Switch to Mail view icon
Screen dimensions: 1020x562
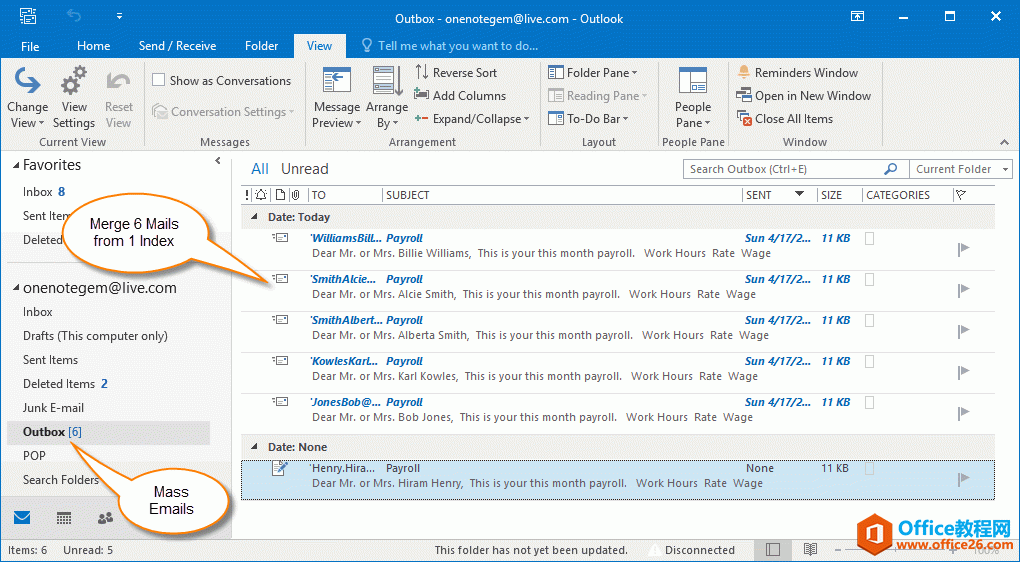pos(22,517)
